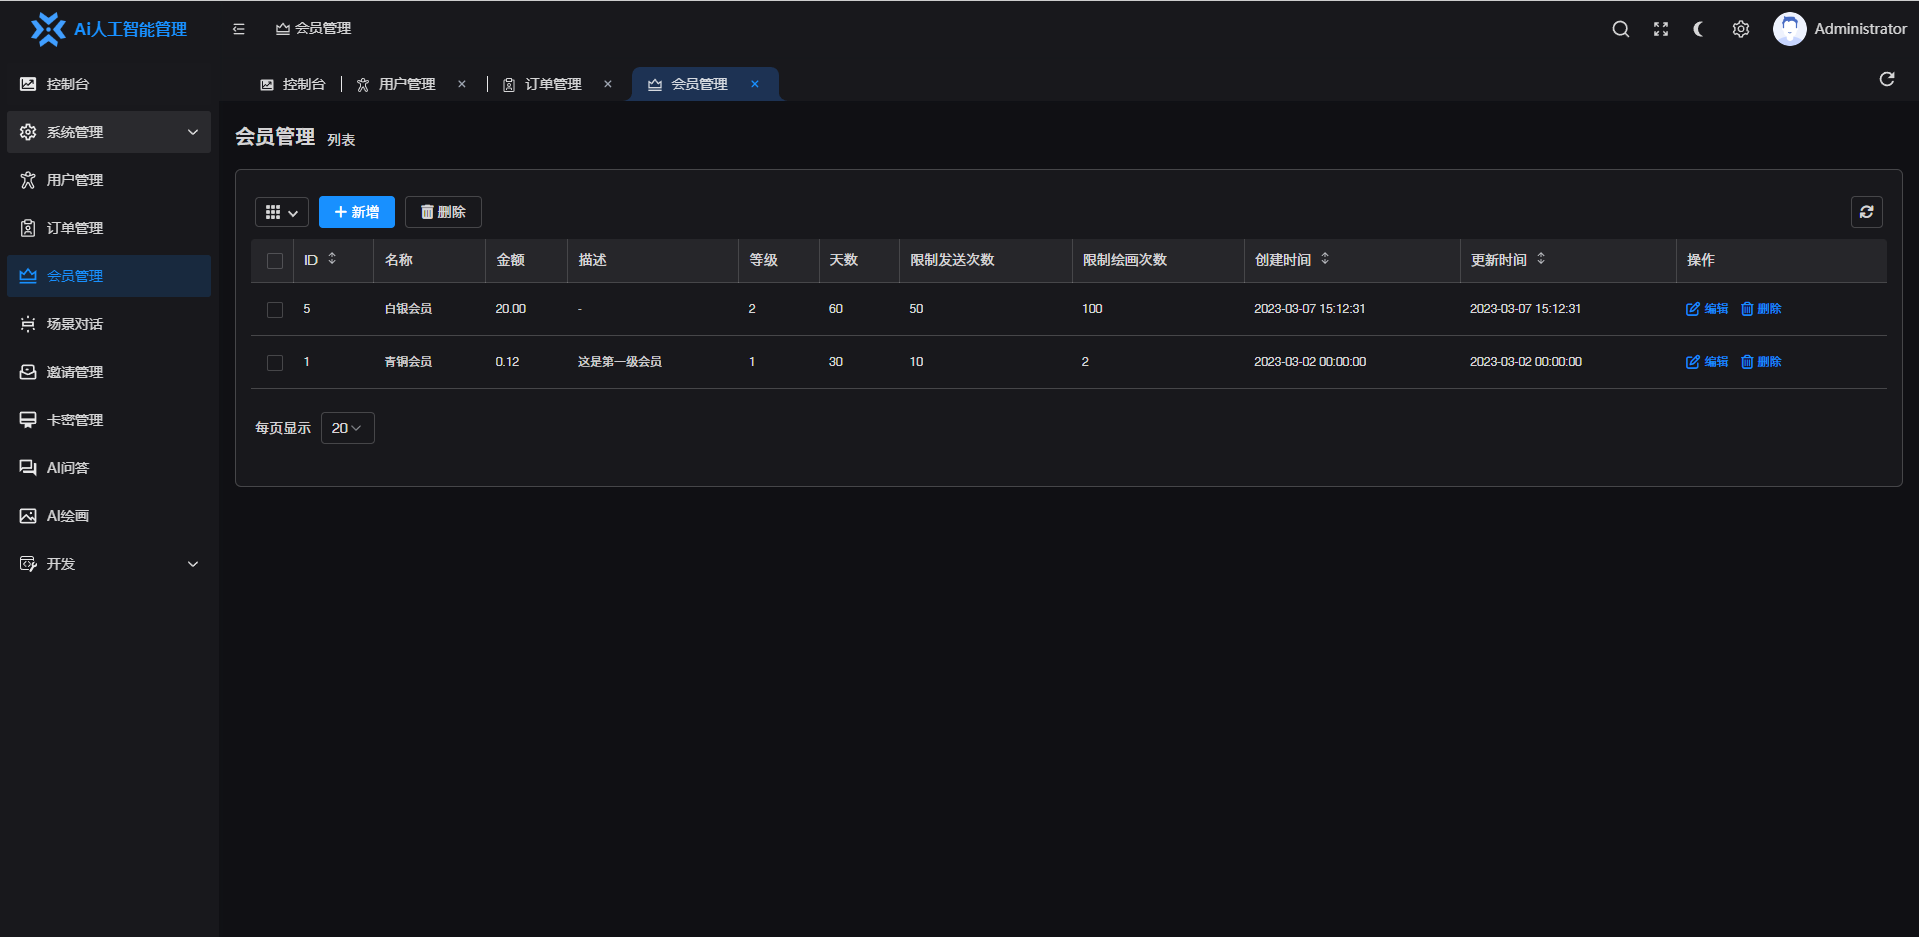Toggle the select-all checkbox in table header
This screenshot has height=937, width=1919.
[x=275, y=261]
